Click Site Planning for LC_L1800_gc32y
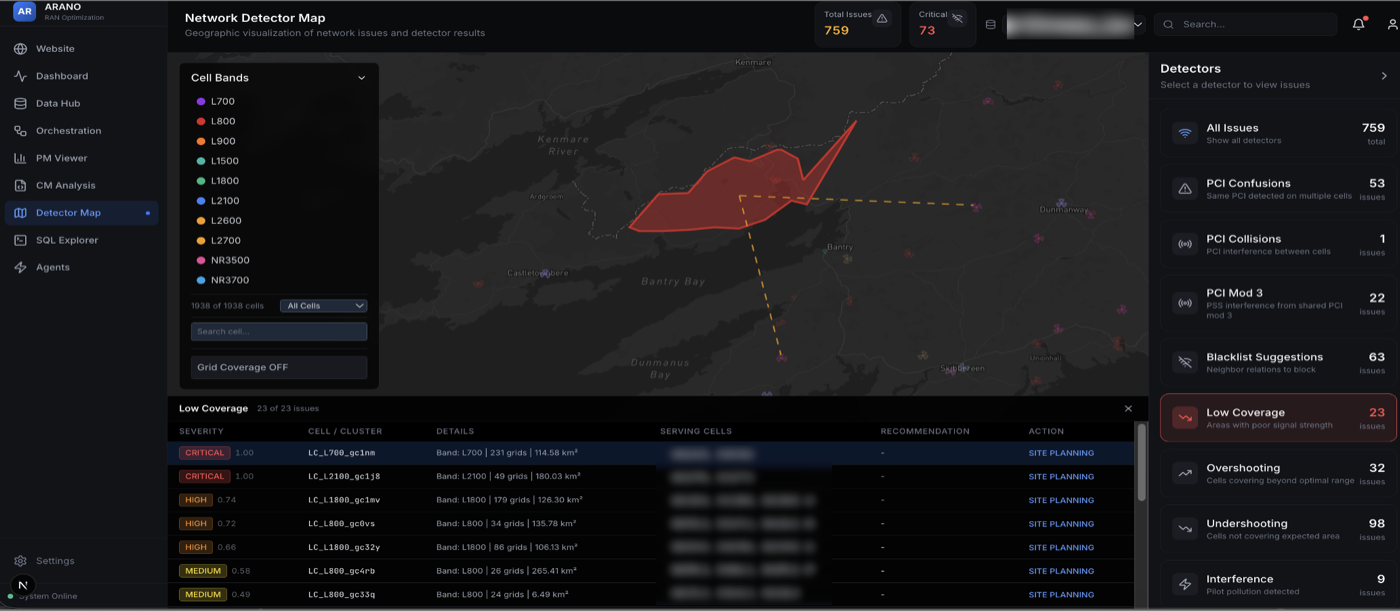This screenshot has width=1400, height=611. [x=1061, y=548]
